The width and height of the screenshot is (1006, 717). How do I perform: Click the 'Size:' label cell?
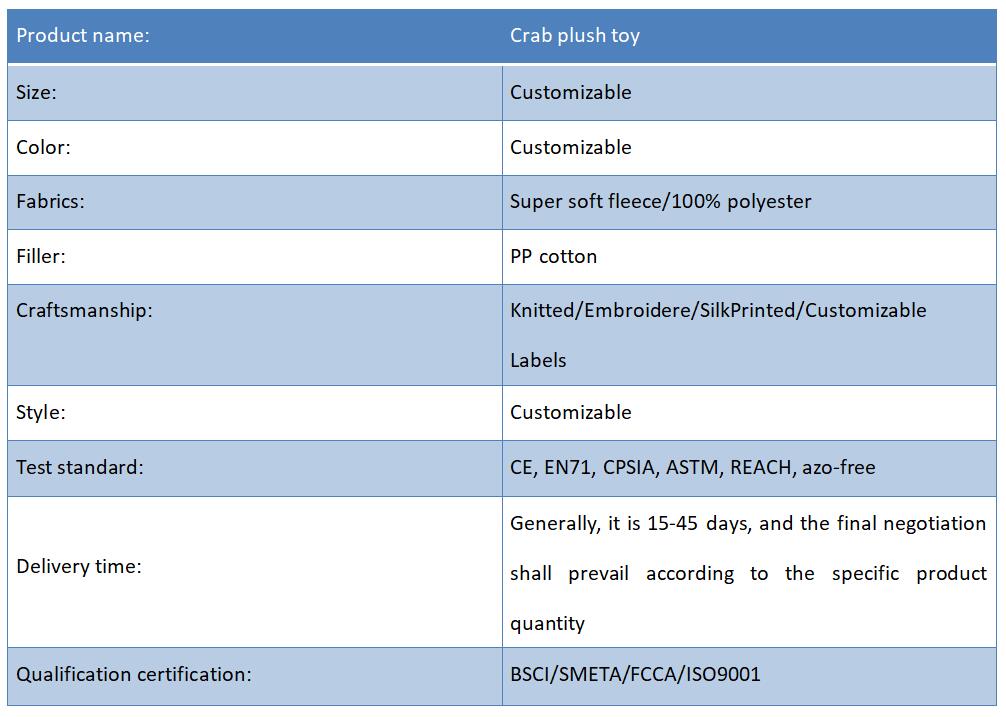pyautogui.click(x=255, y=92)
